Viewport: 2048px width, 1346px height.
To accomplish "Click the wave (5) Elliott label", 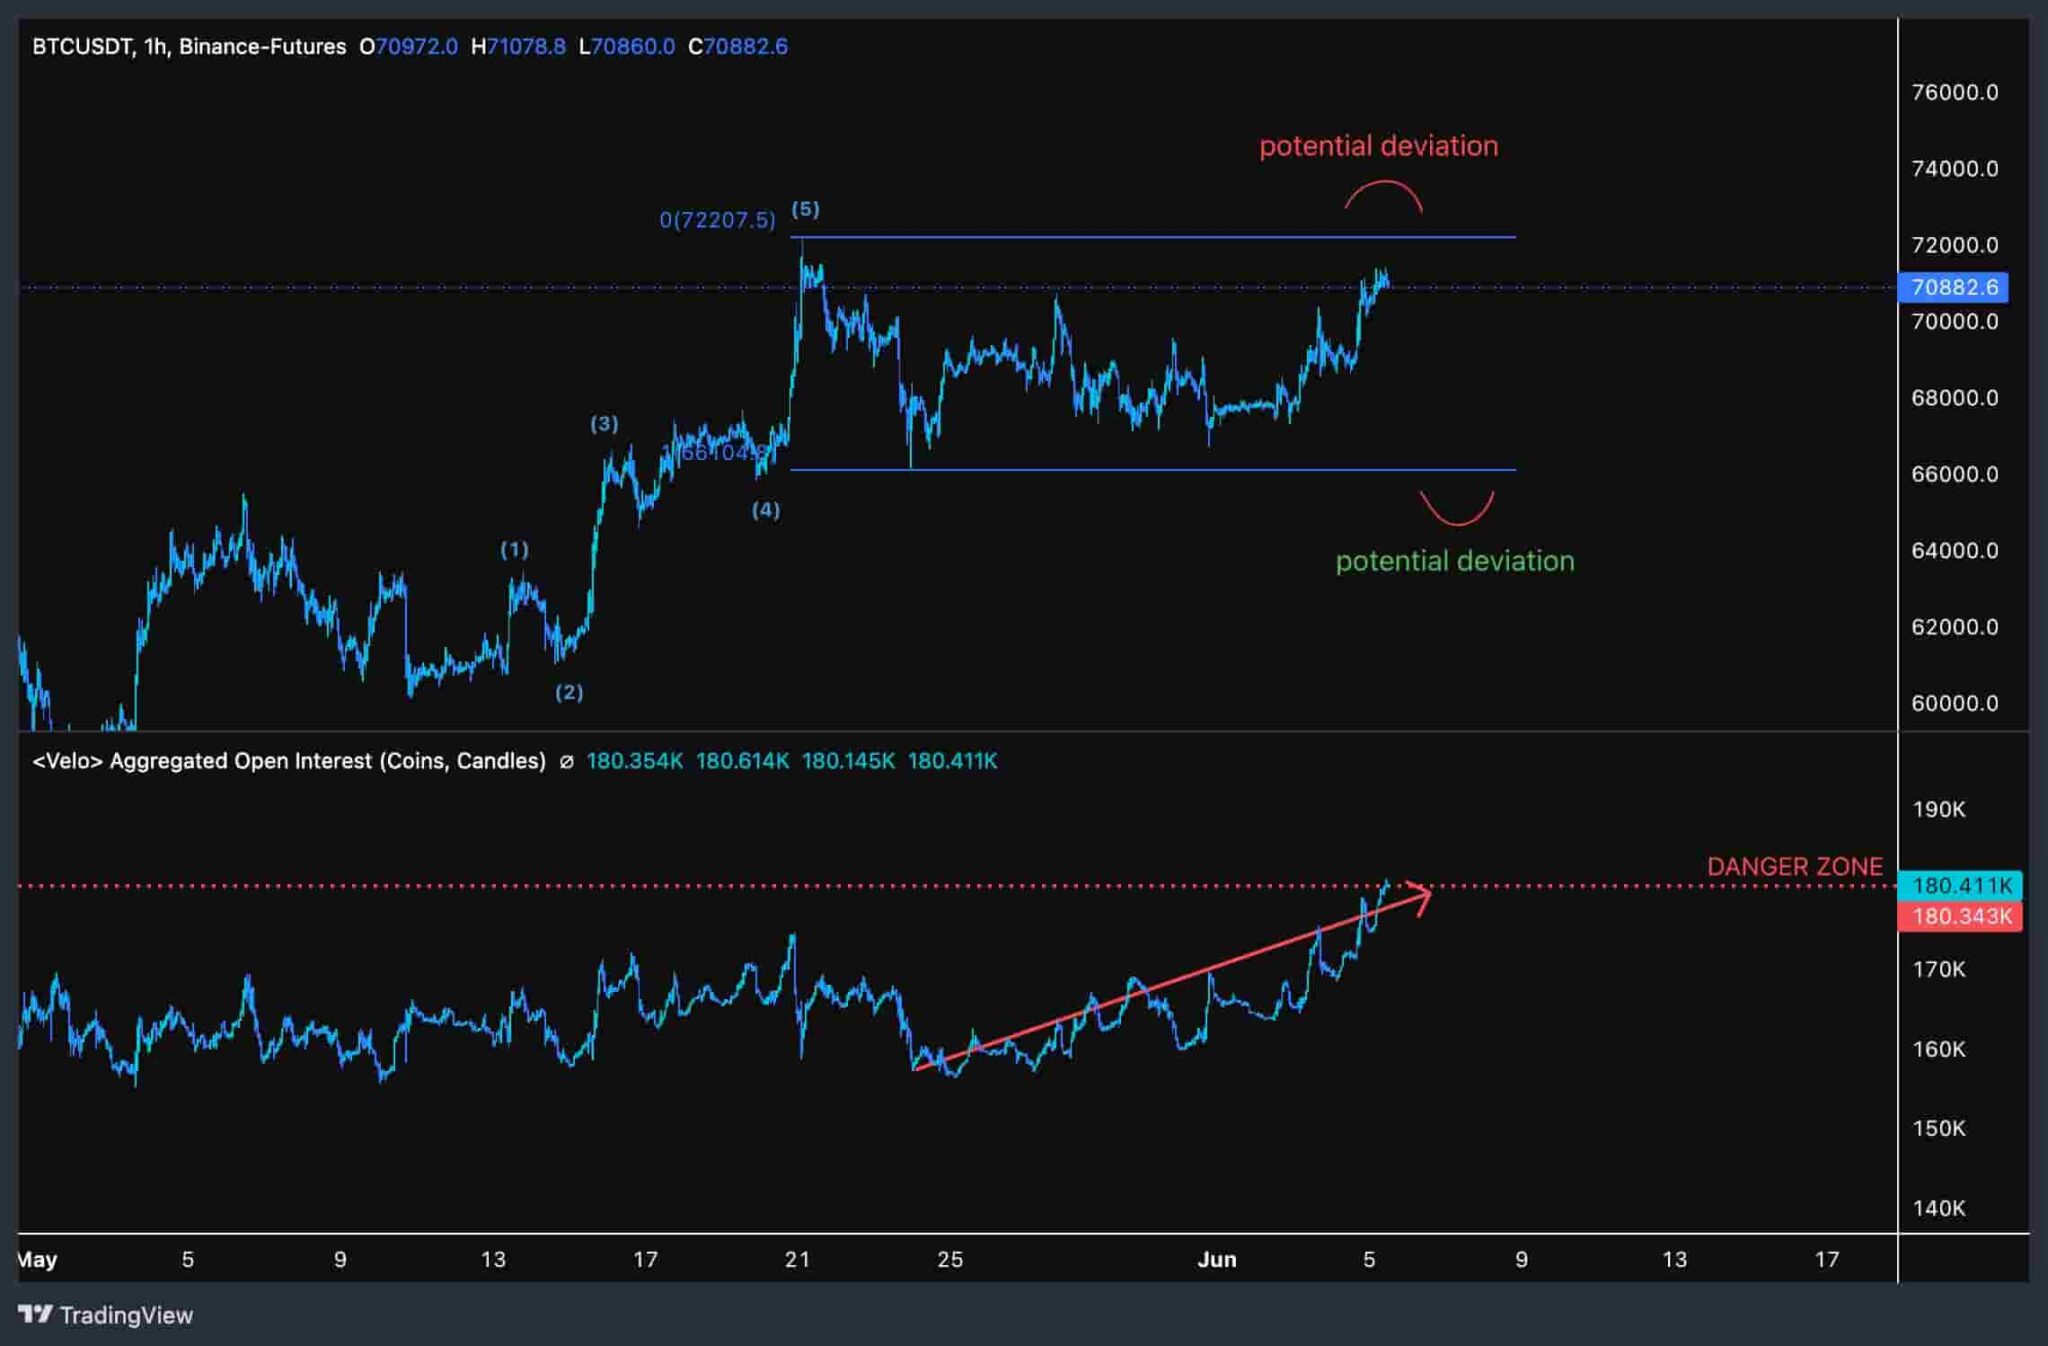I will [x=806, y=209].
